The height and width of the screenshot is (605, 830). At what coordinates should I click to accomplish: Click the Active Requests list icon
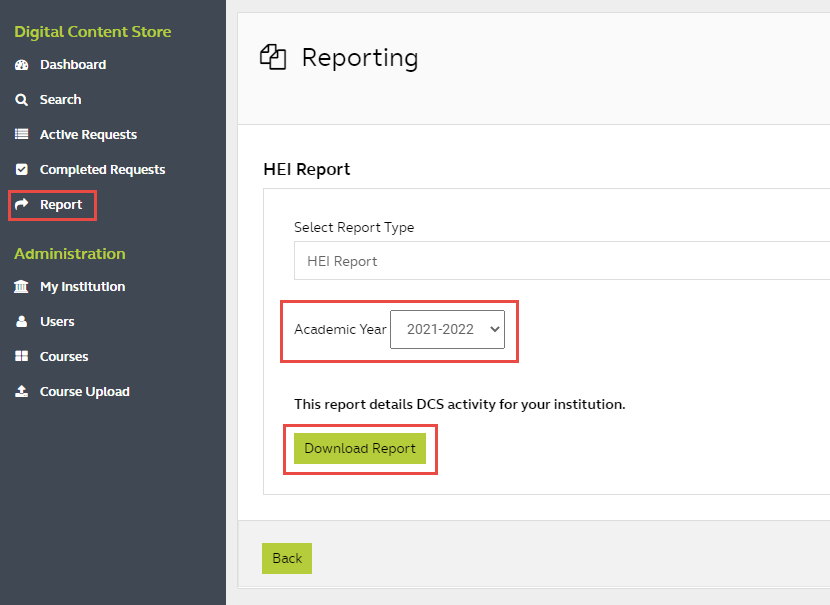(21, 135)
